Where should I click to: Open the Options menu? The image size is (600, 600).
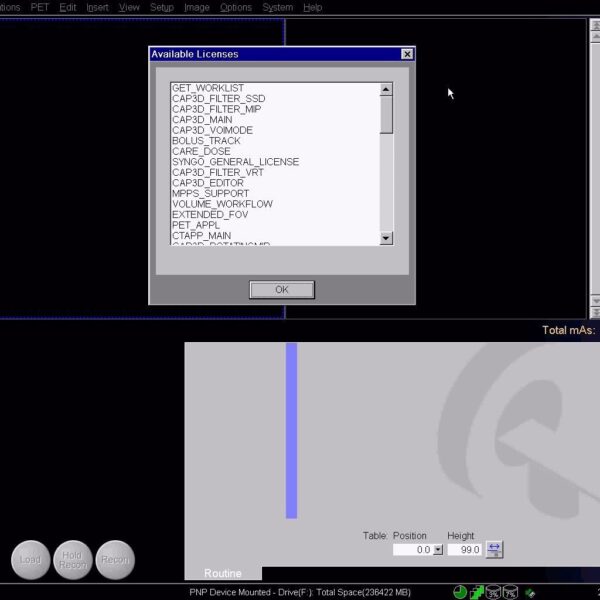pyautogui.click(x=236, y=7)
